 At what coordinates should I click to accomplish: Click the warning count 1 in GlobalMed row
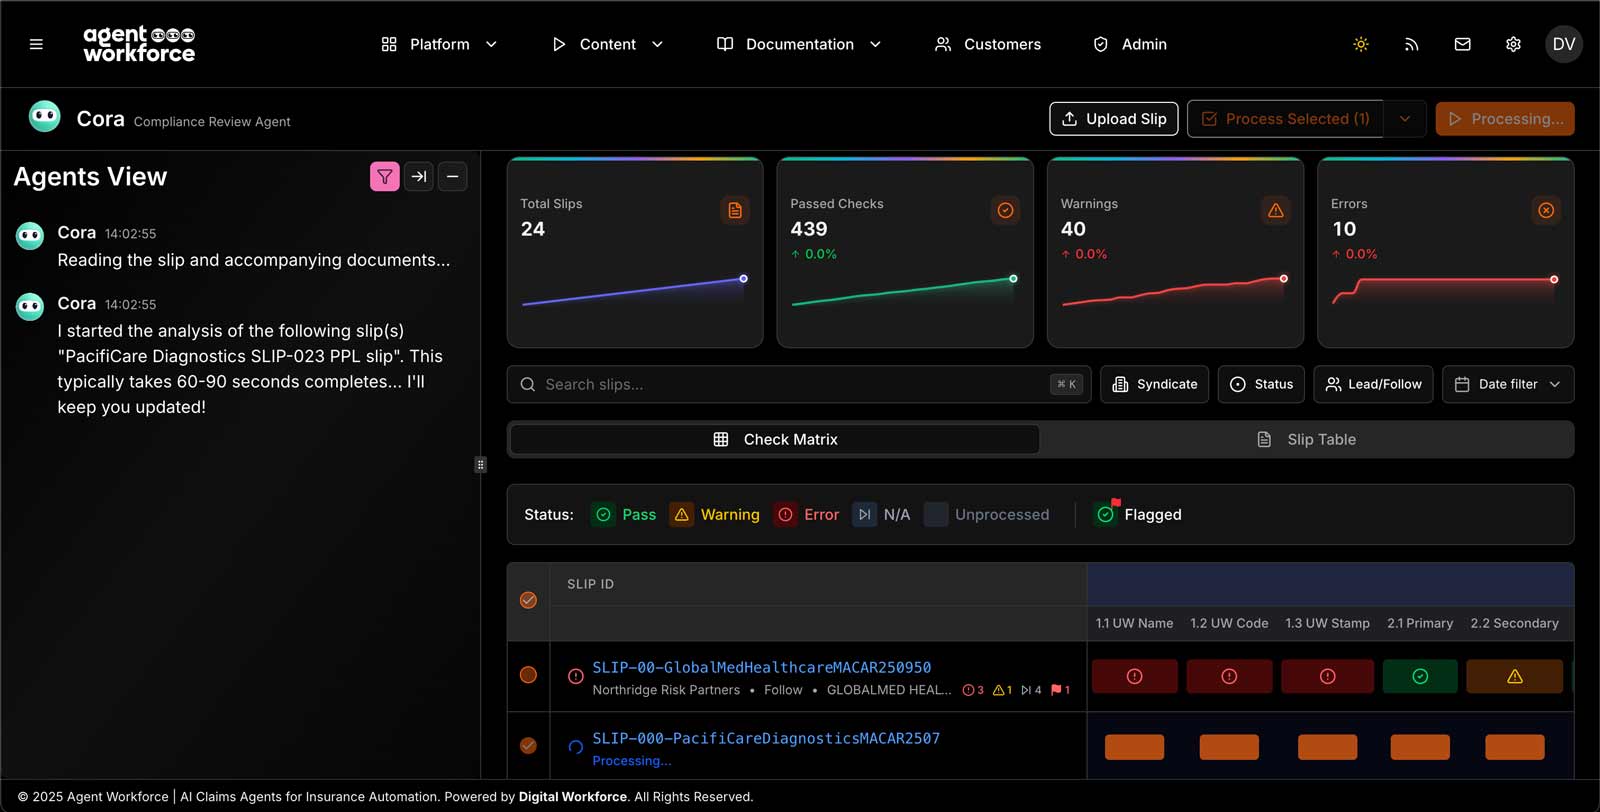[1002, 690]
